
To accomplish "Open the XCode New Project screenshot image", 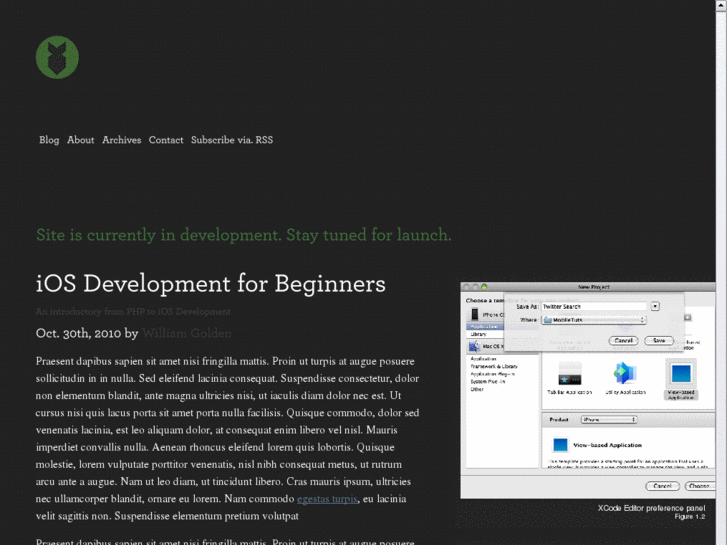I will pyautogui.click(x=588, y=390).
